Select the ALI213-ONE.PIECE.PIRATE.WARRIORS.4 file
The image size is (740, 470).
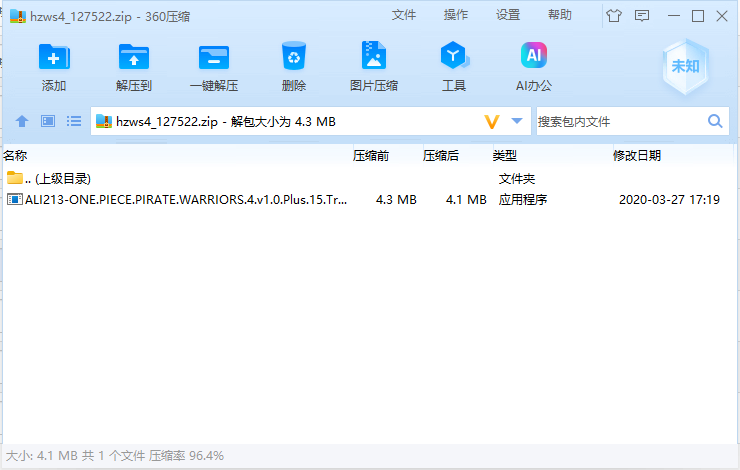point(186,200)
